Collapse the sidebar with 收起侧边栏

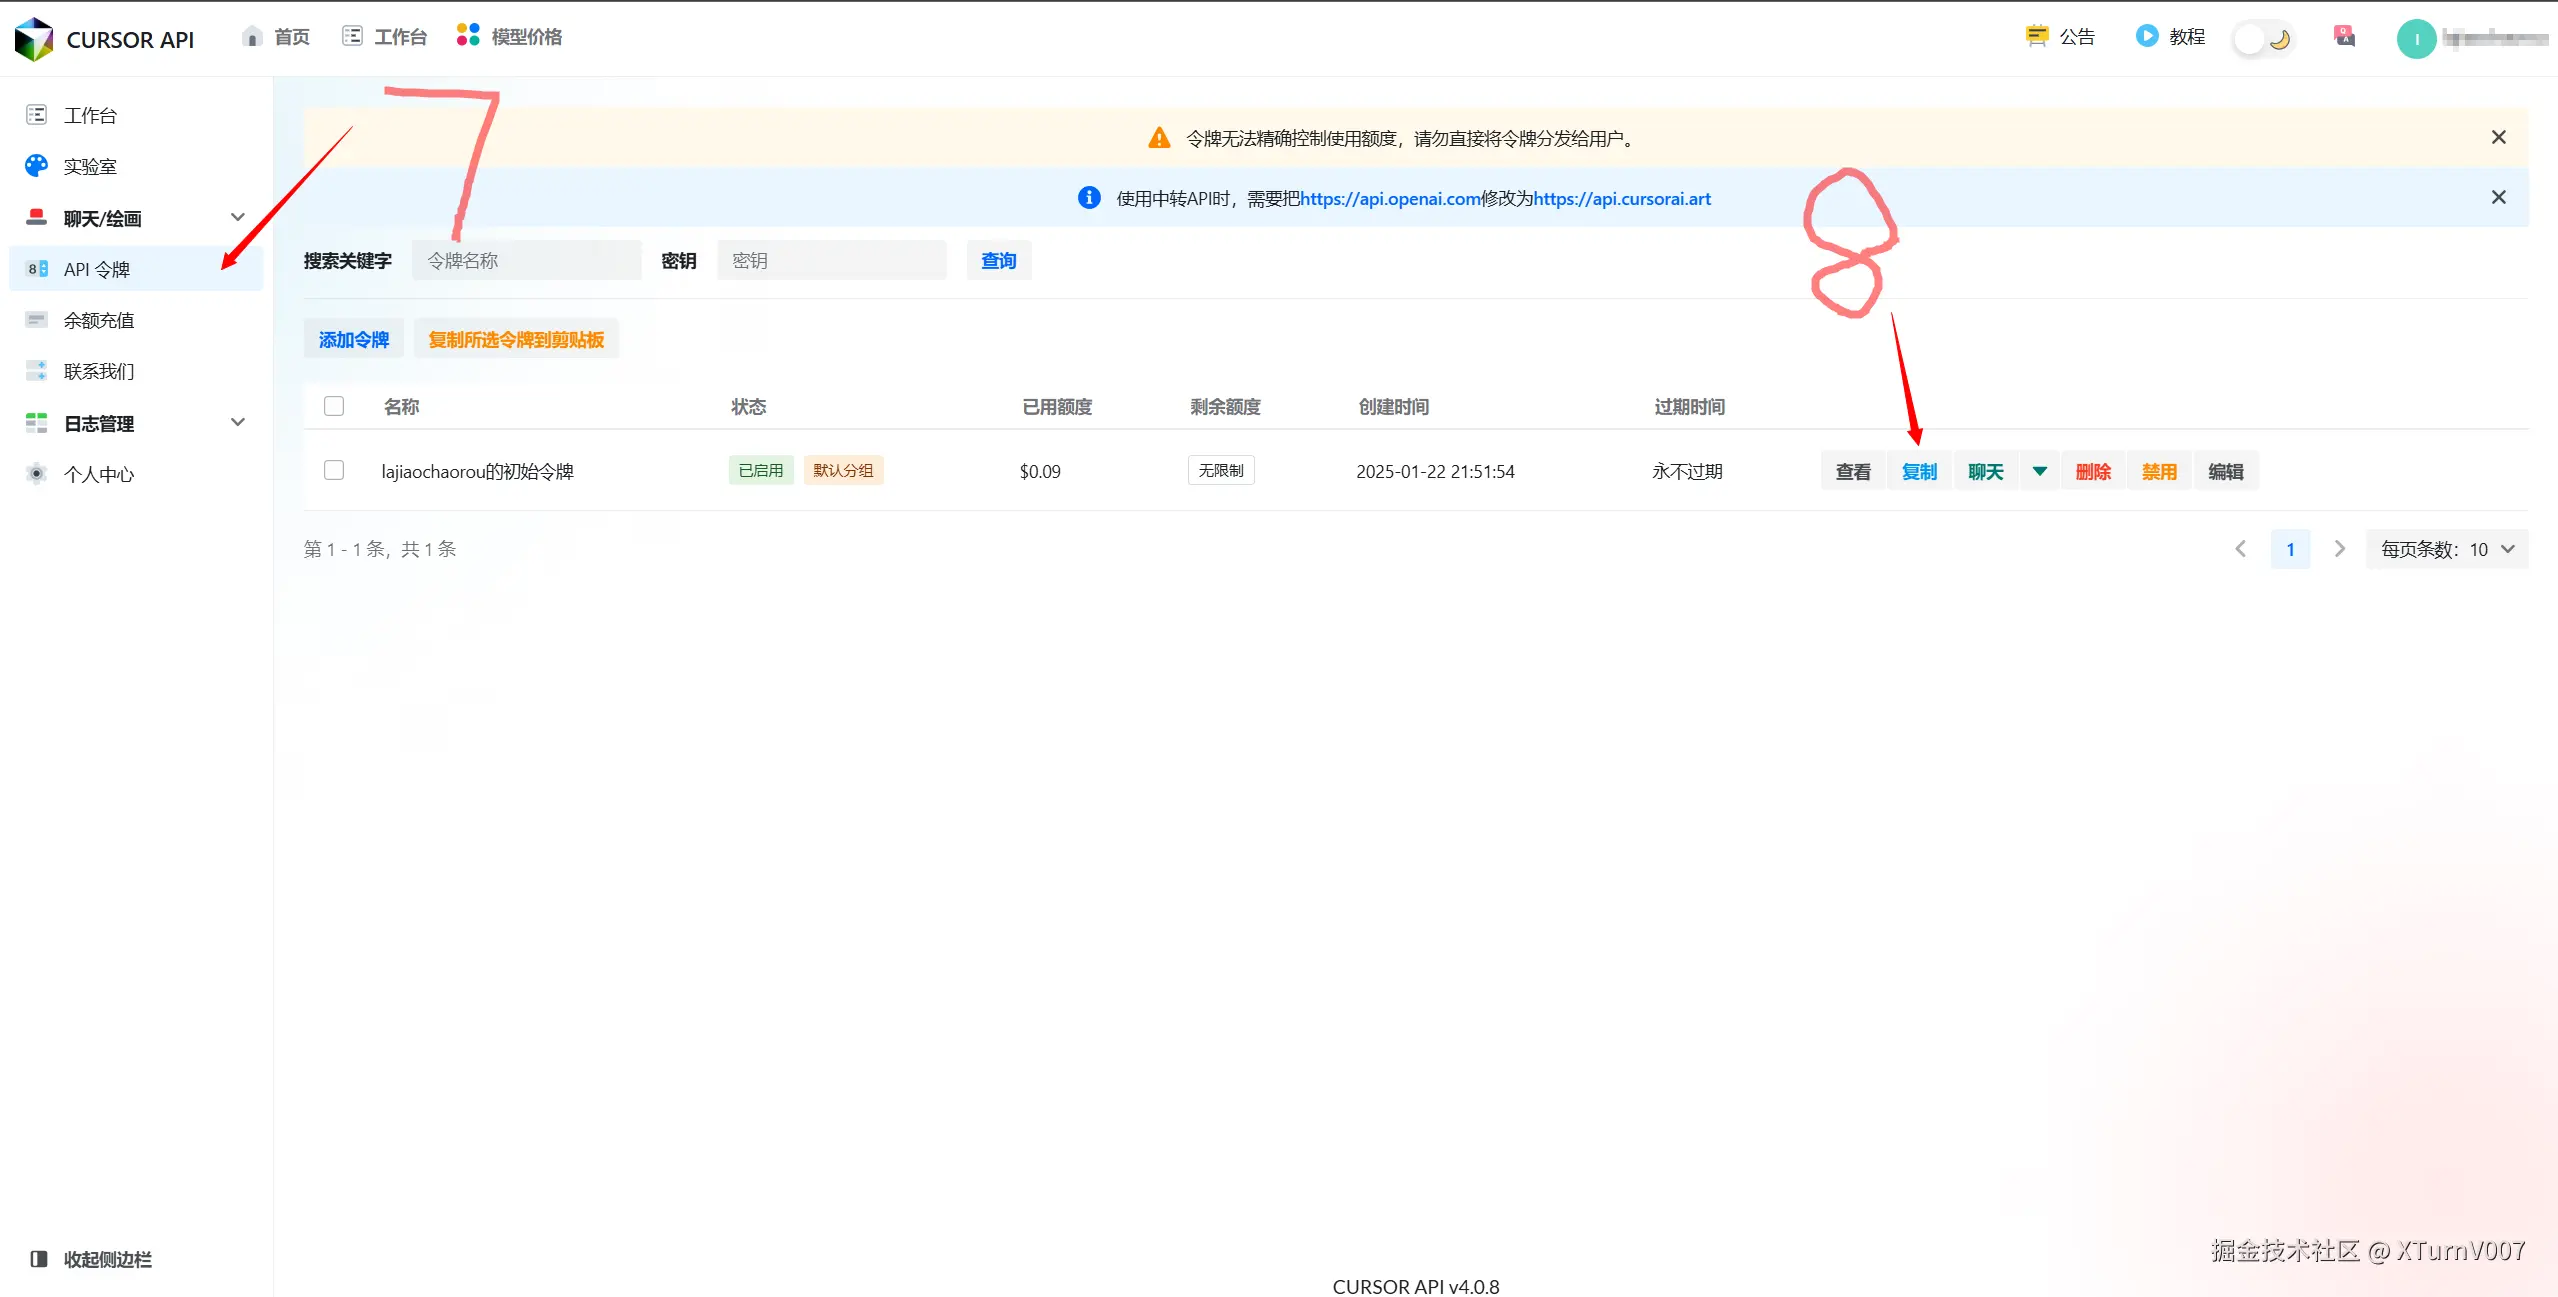click(90, 1259)
